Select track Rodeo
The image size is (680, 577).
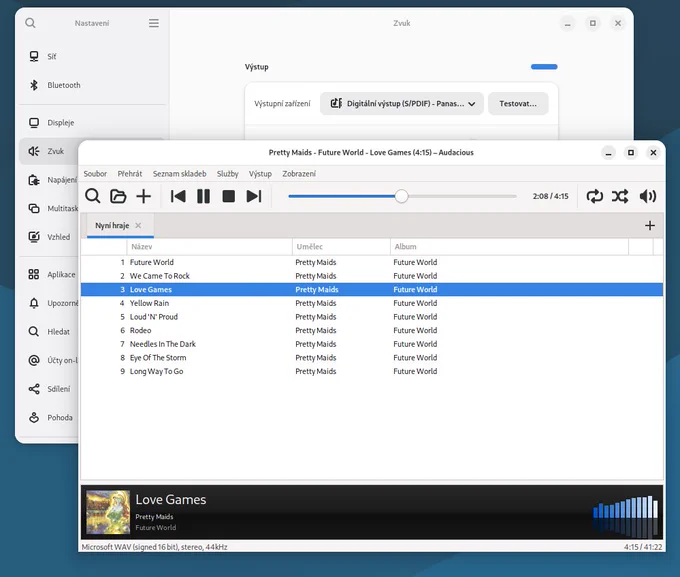(372, 331)
